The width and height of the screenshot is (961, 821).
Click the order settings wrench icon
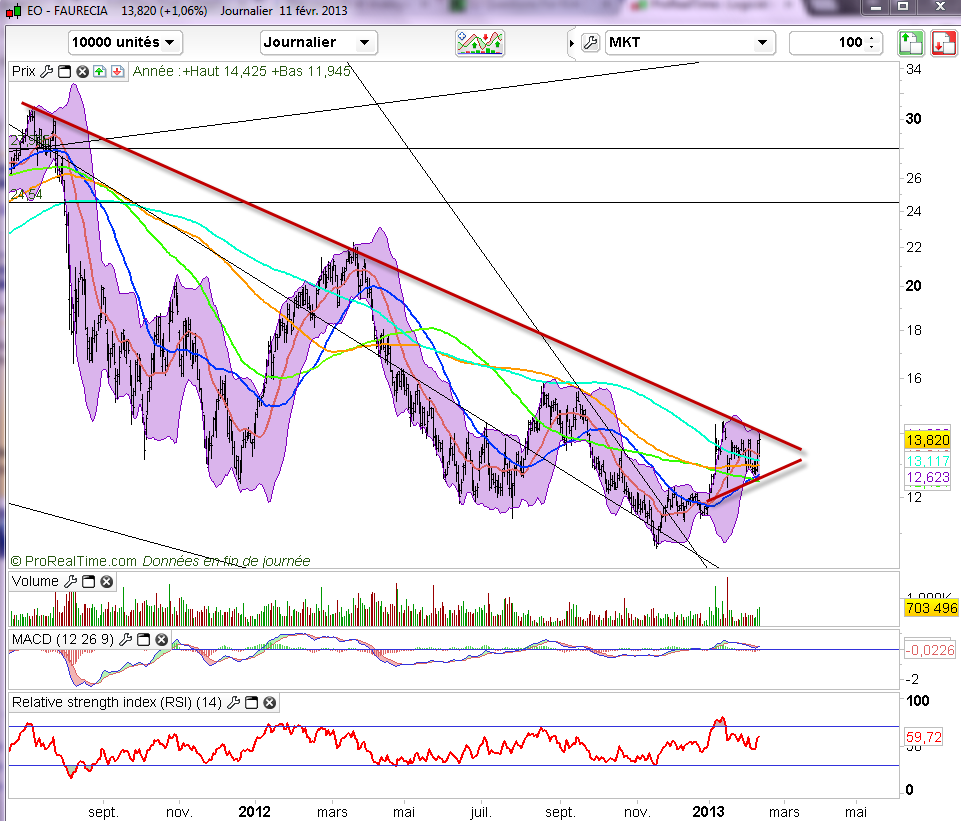590,43
